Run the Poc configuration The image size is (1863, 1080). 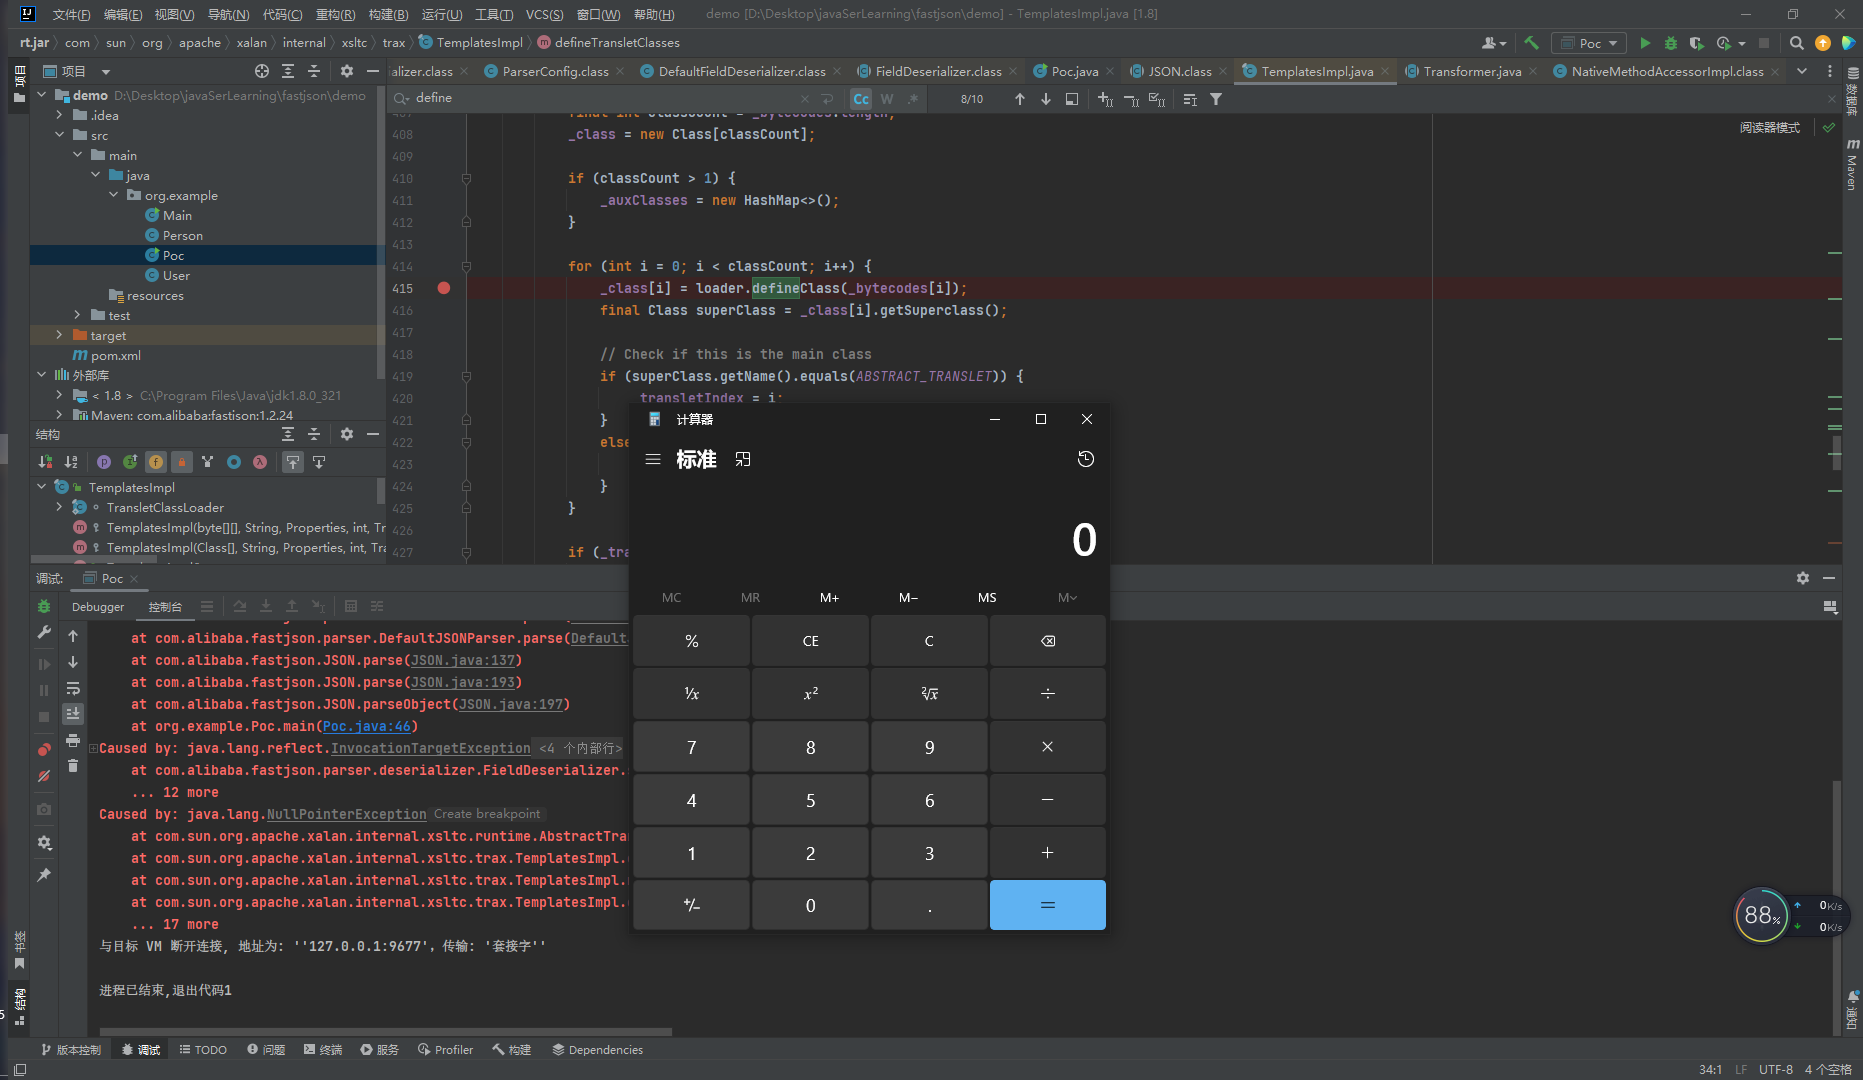tap(1645, 43)
